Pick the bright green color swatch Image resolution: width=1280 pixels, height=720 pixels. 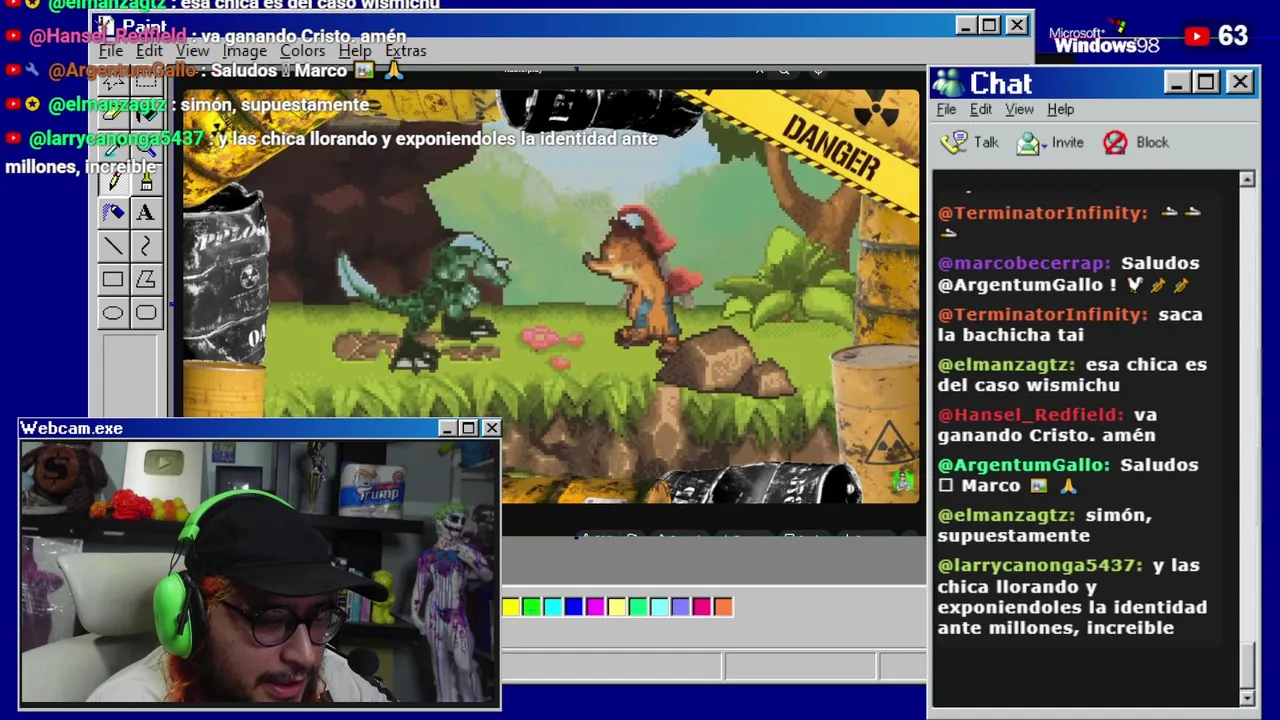tap(532, 606)
